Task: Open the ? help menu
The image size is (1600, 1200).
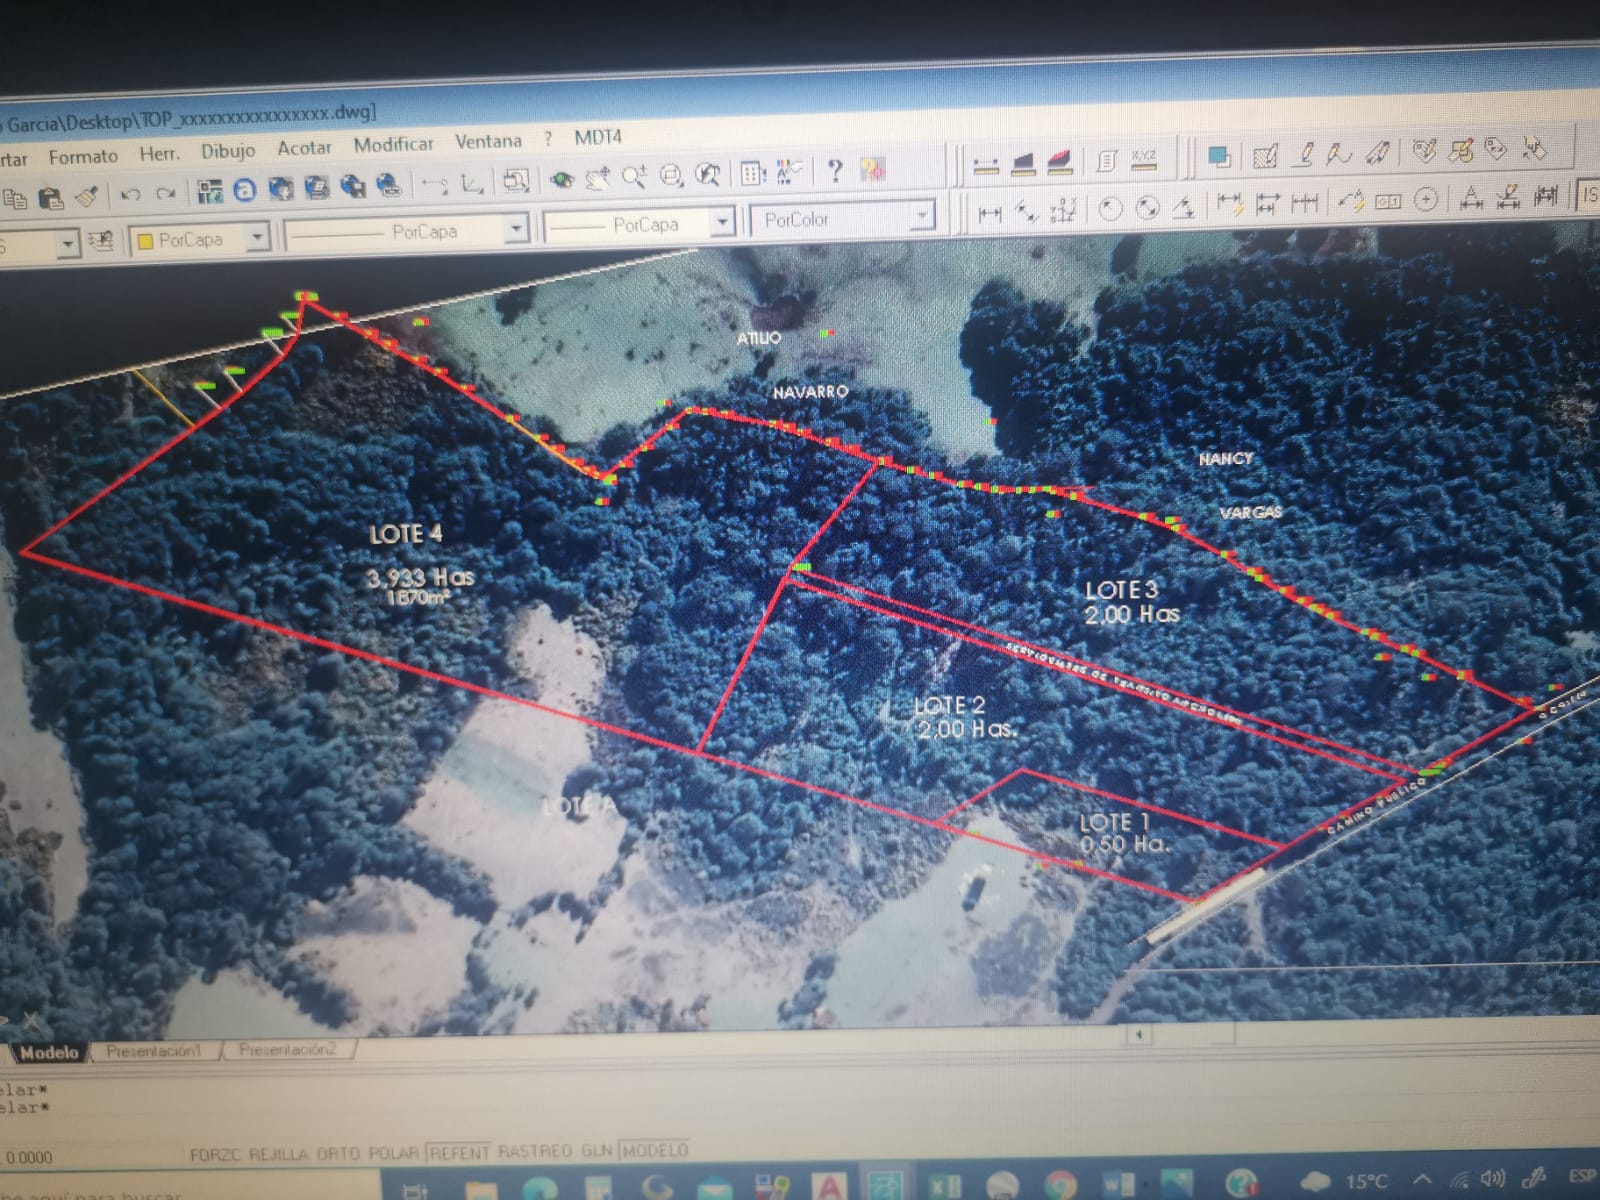Action: click(x=547, y=139)
